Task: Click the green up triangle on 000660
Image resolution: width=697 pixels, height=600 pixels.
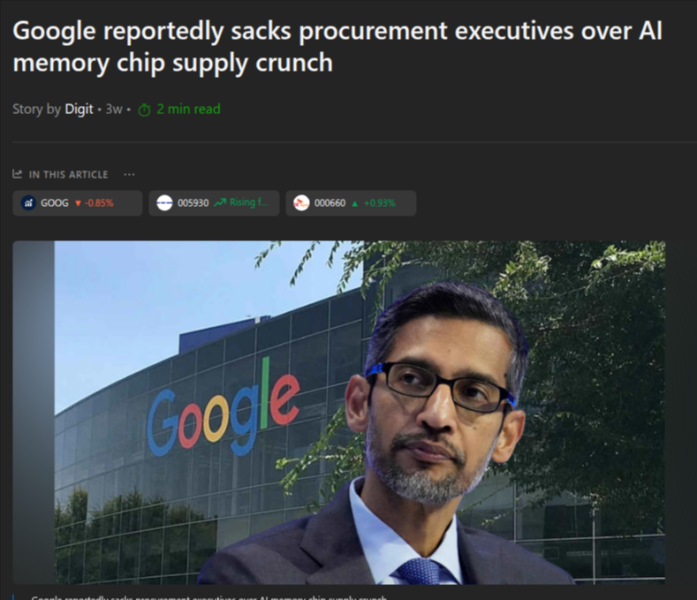Action: 355,204
